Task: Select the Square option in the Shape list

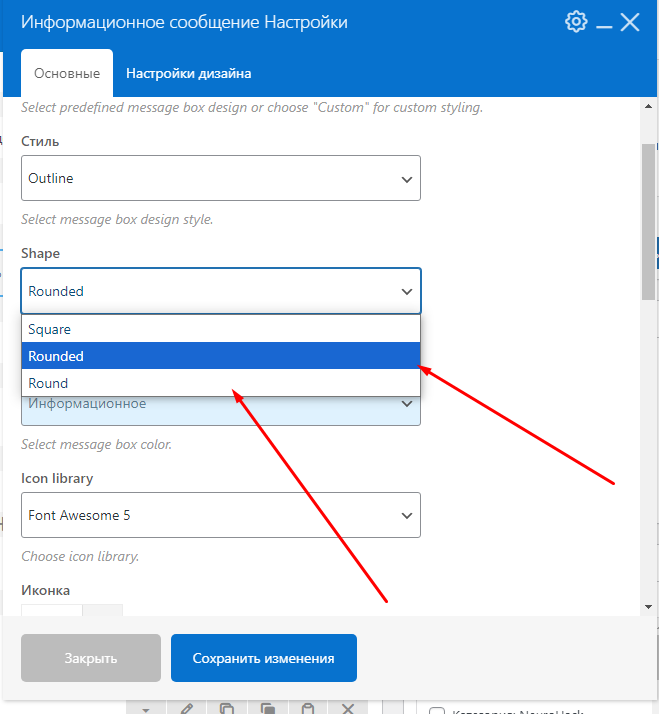Action: tap(220, 329)
